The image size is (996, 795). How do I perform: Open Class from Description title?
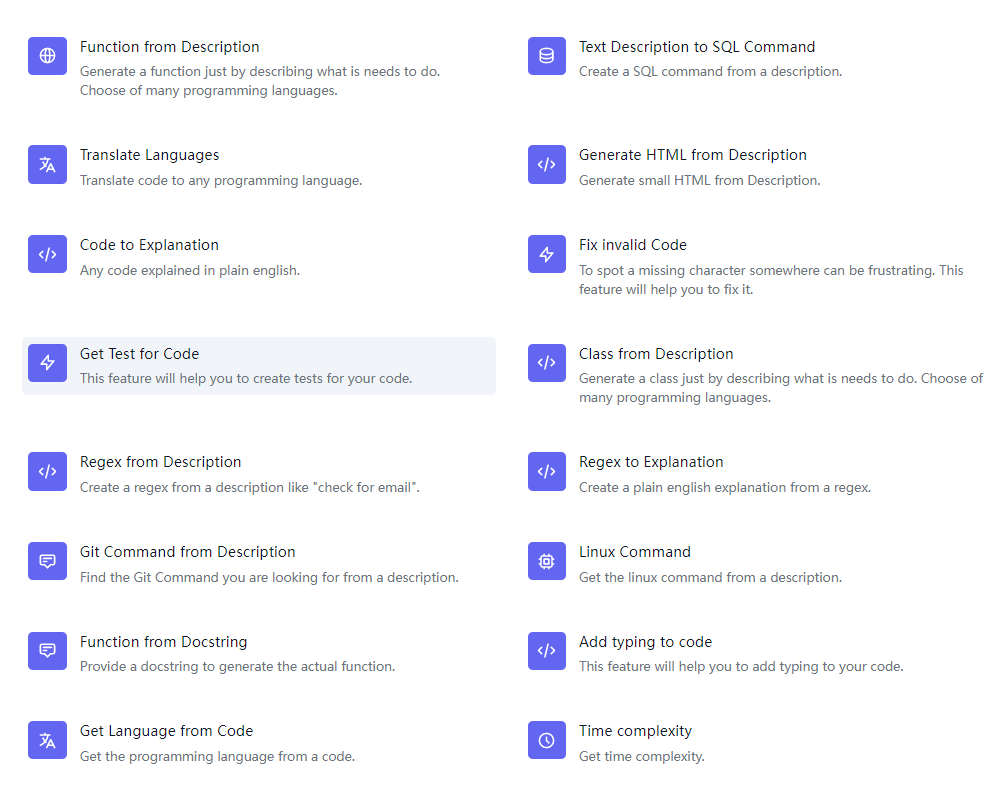pyautogui.click(x=656, y=354)
